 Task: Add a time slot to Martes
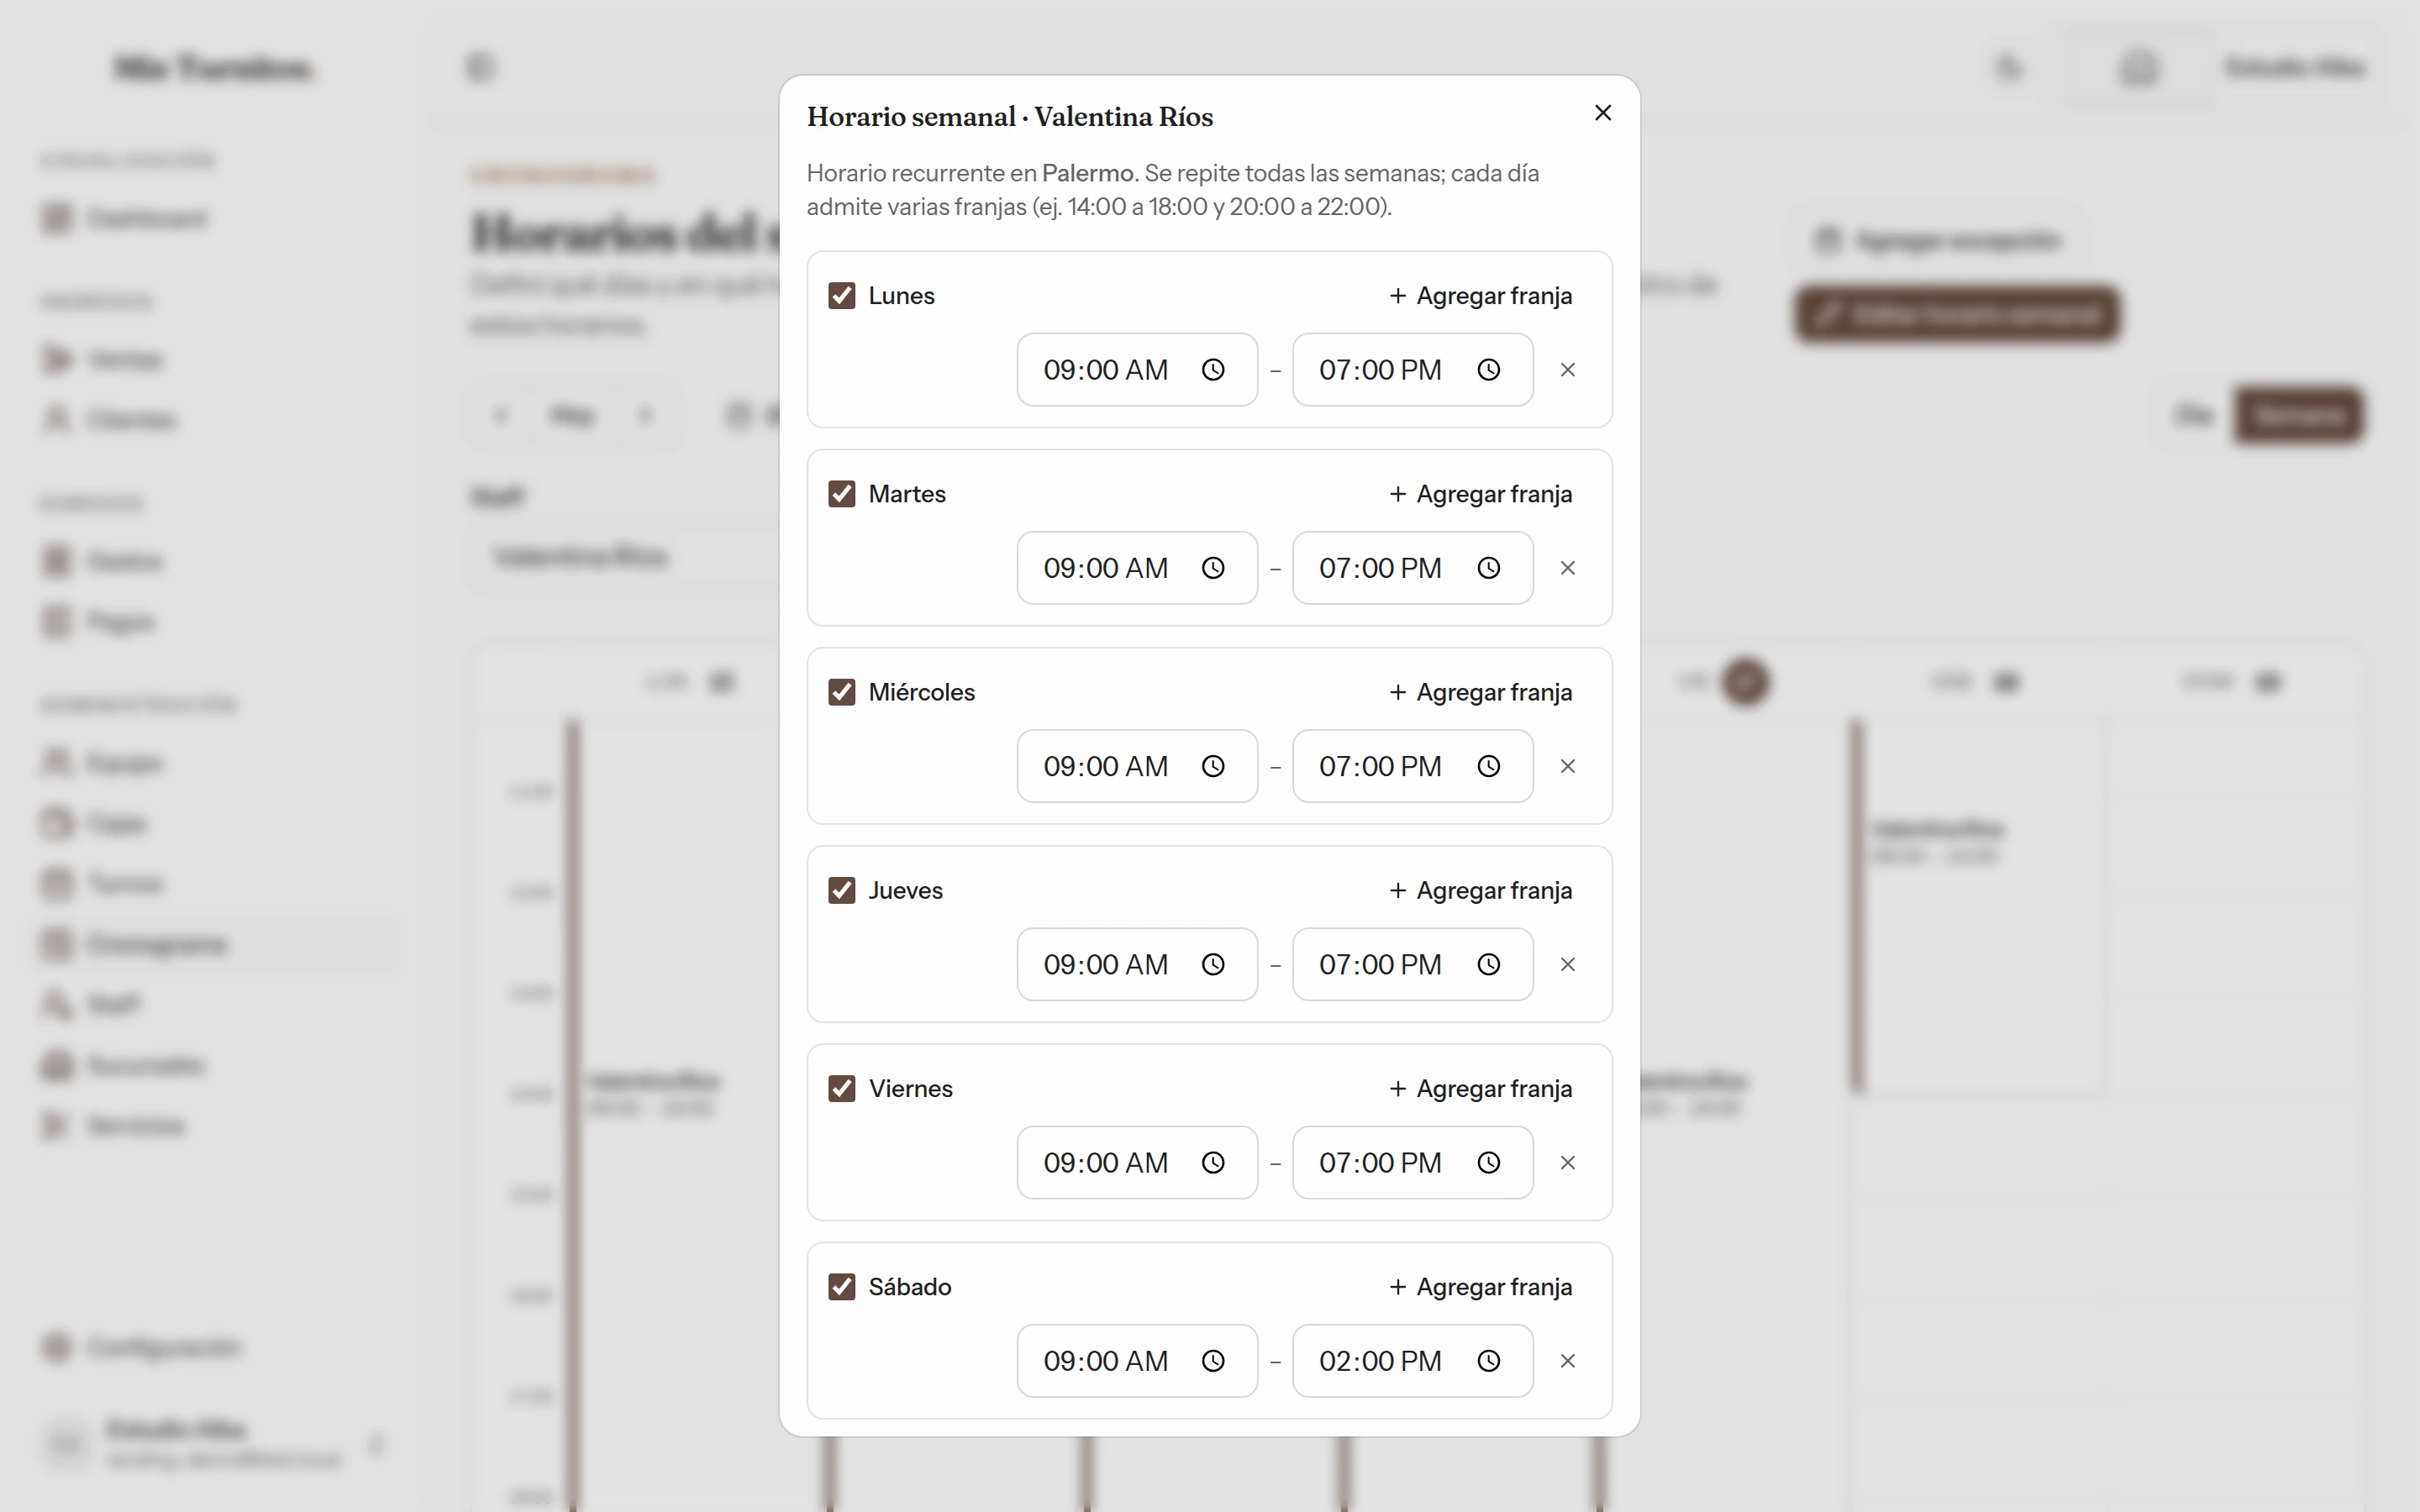pyautogui.click(x=1481, y=494)
